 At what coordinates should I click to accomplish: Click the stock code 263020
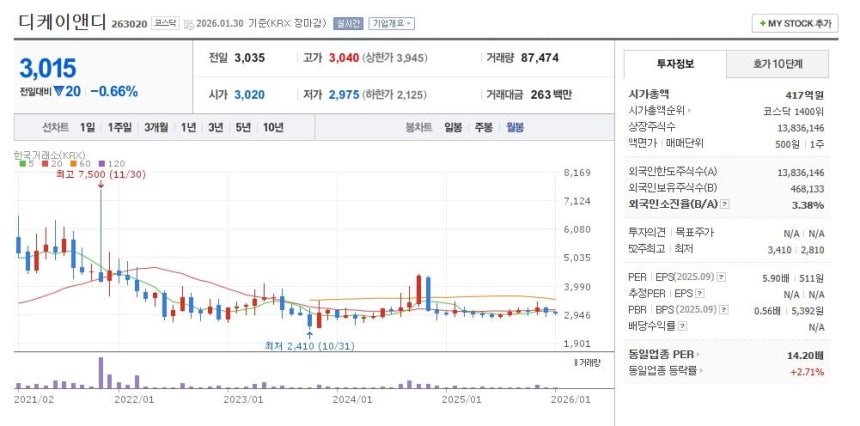[x=129, y=24]
